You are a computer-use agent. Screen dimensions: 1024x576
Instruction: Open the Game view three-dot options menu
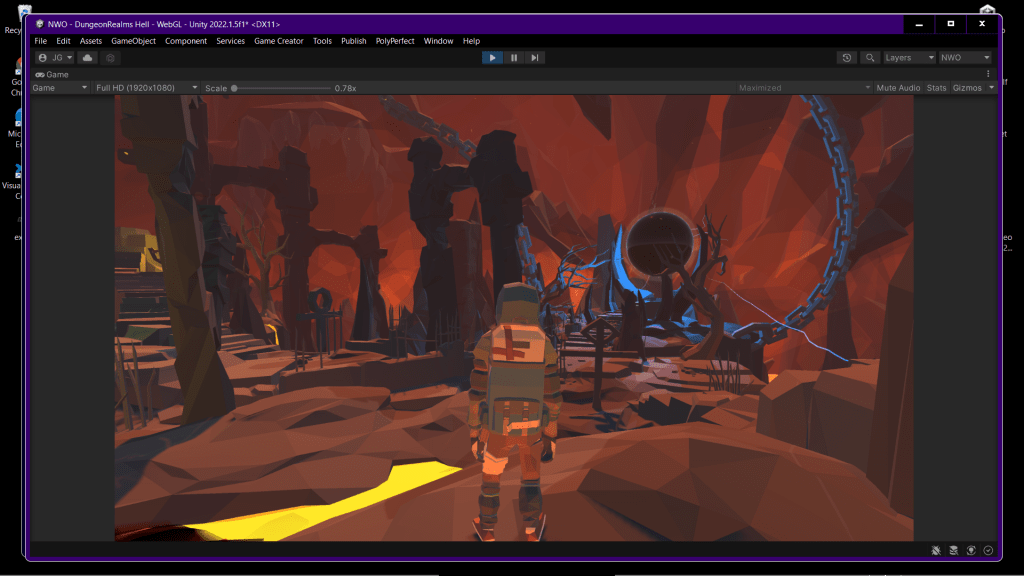tap(988, 74)
